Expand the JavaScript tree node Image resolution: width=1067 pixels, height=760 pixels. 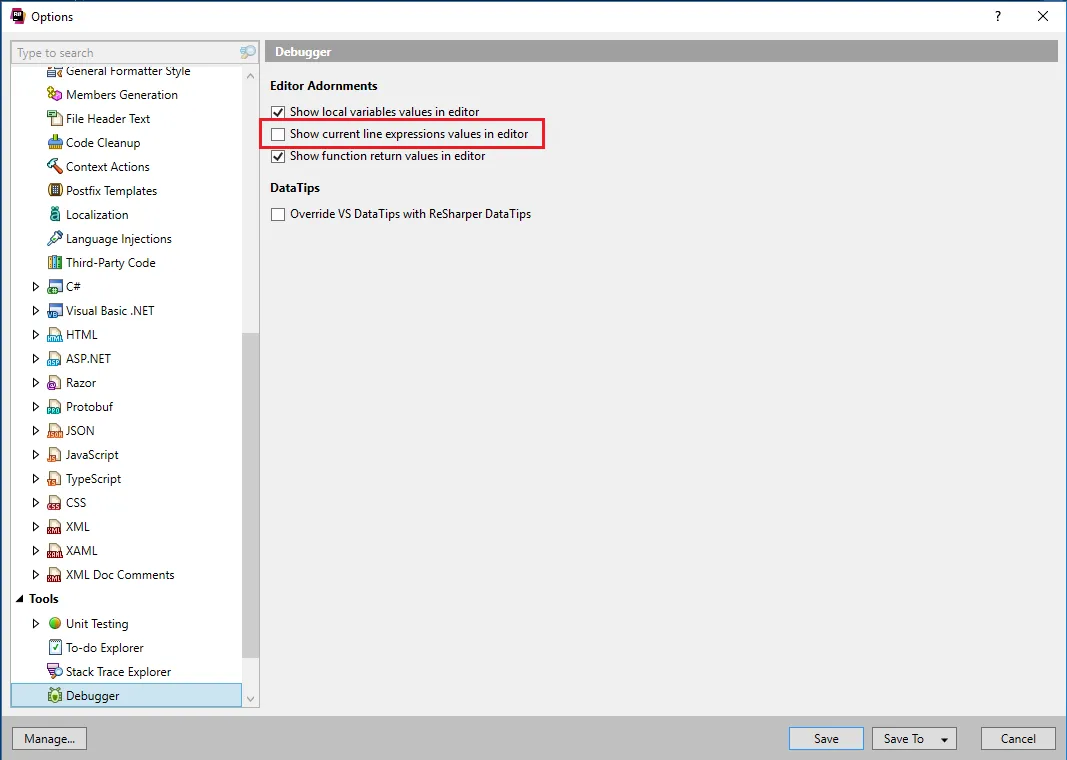click(35, 455)
